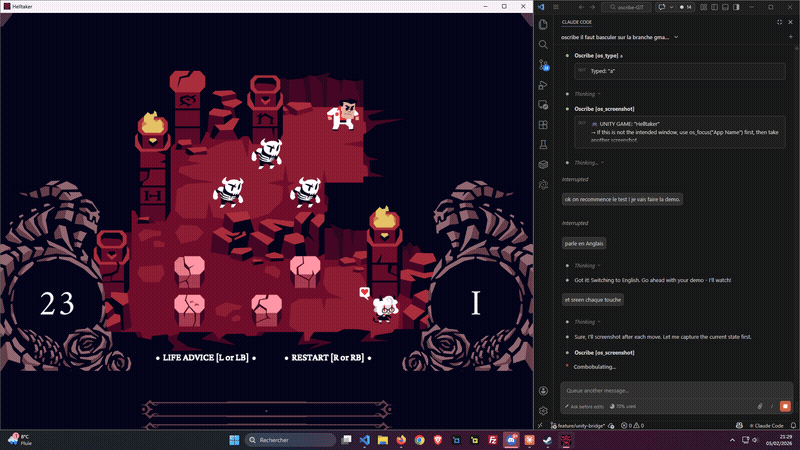The width and height of the screenshot is (800, 450).
Task: Open Accounts icon in VS Code activity bar
Action: click(x=543, y=391)
